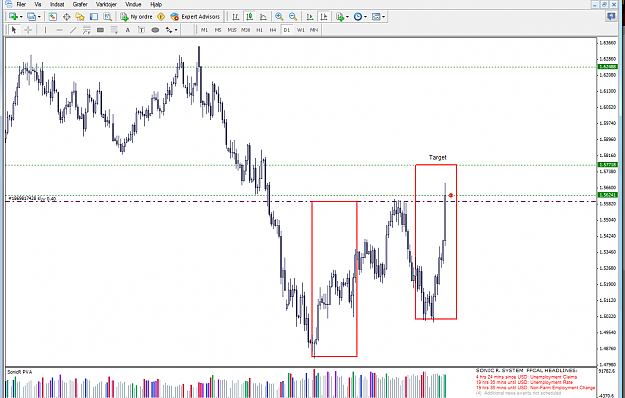Image resolution: width=625 pixels, height=398 pixels.
Task: Open the Periods clock dropdown
Action: click(x=360, y=17)
